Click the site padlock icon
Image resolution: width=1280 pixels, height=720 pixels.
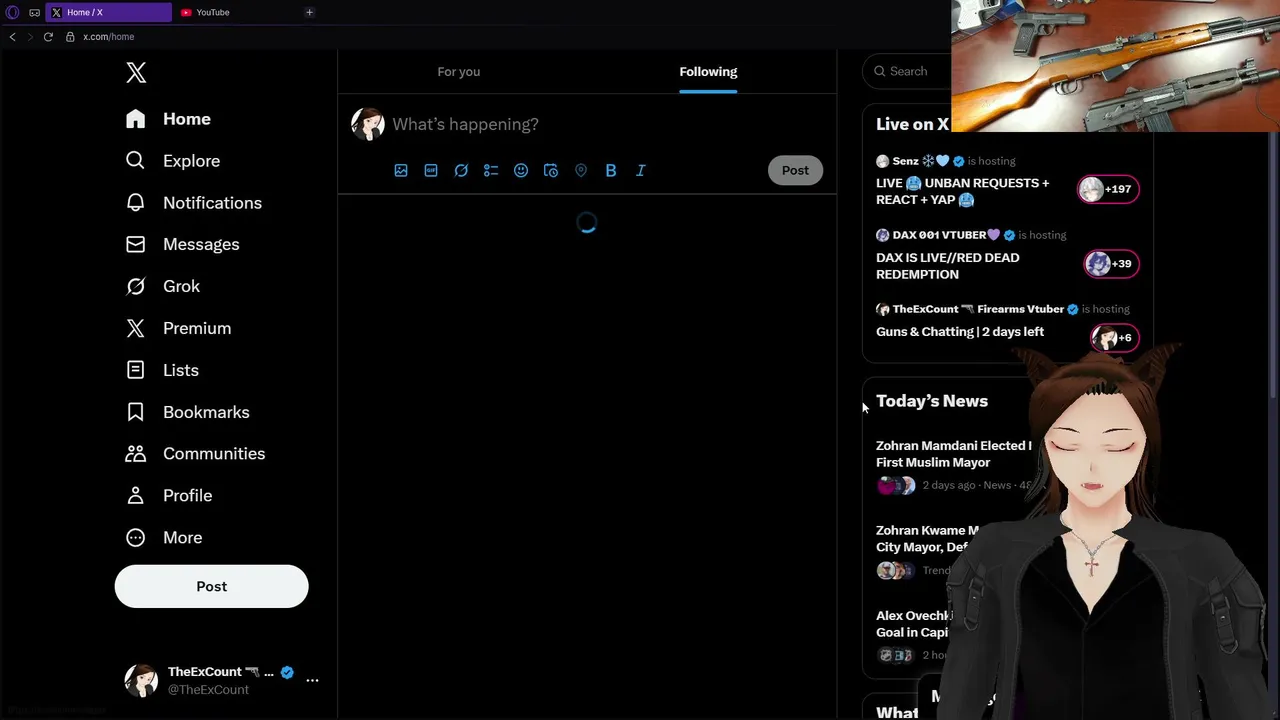tap(70, 37)
